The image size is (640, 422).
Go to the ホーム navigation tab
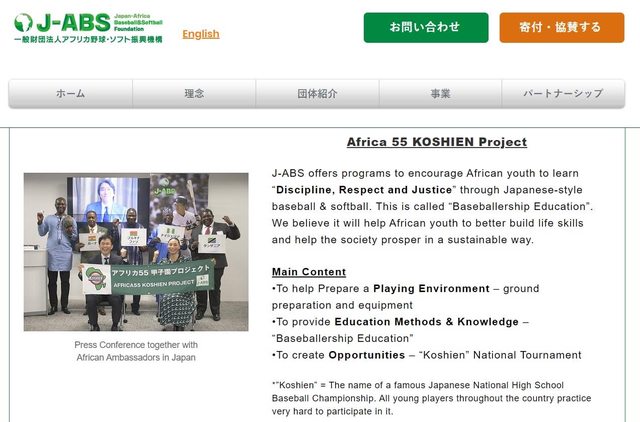pos(71,93)
